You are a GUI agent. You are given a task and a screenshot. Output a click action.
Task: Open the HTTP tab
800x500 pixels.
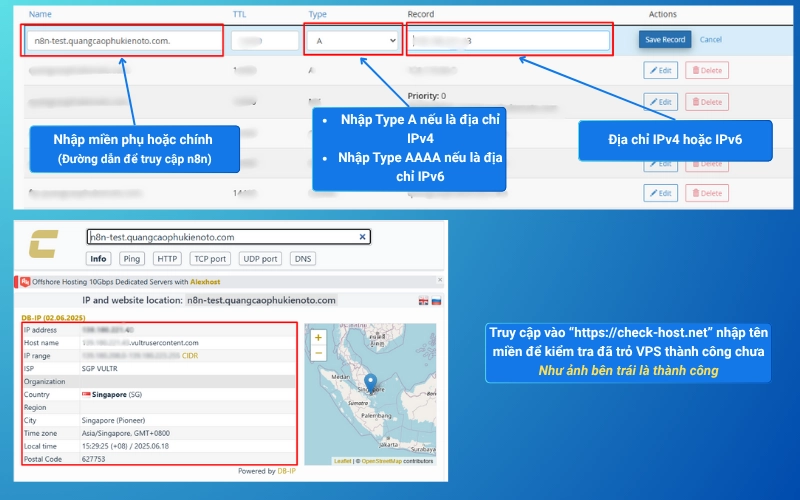[x=167, y=259]
